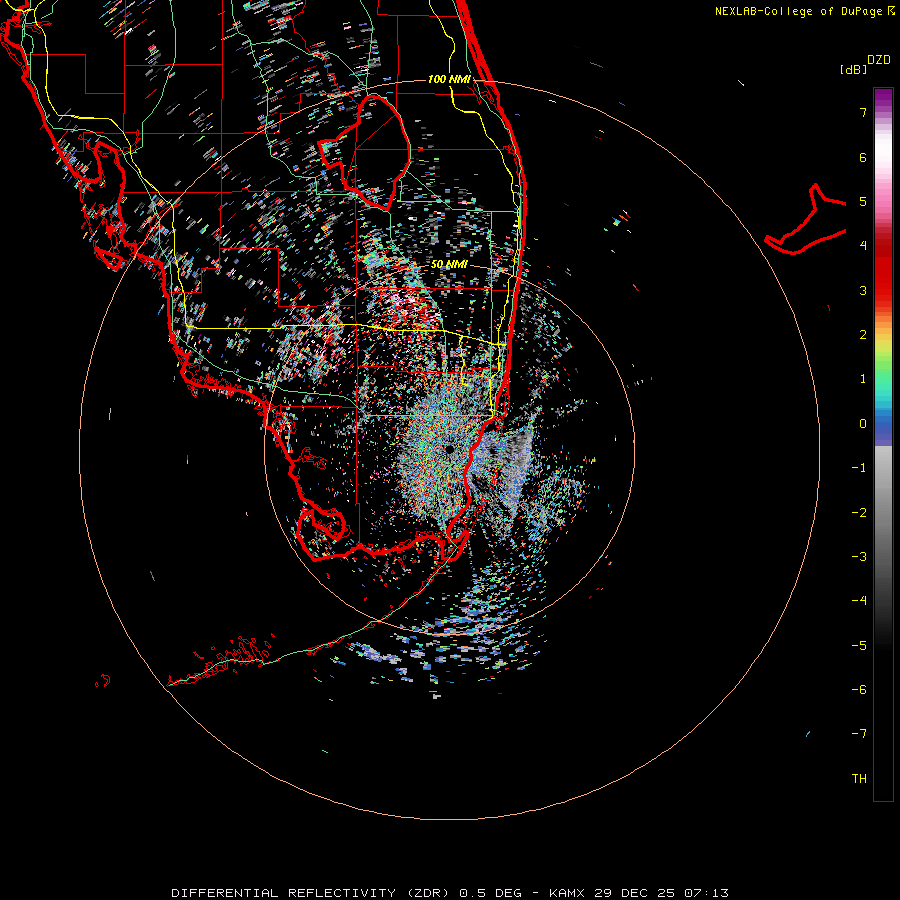Click the NEXLAB-College of DuPage watermark text

pos(804,11)
